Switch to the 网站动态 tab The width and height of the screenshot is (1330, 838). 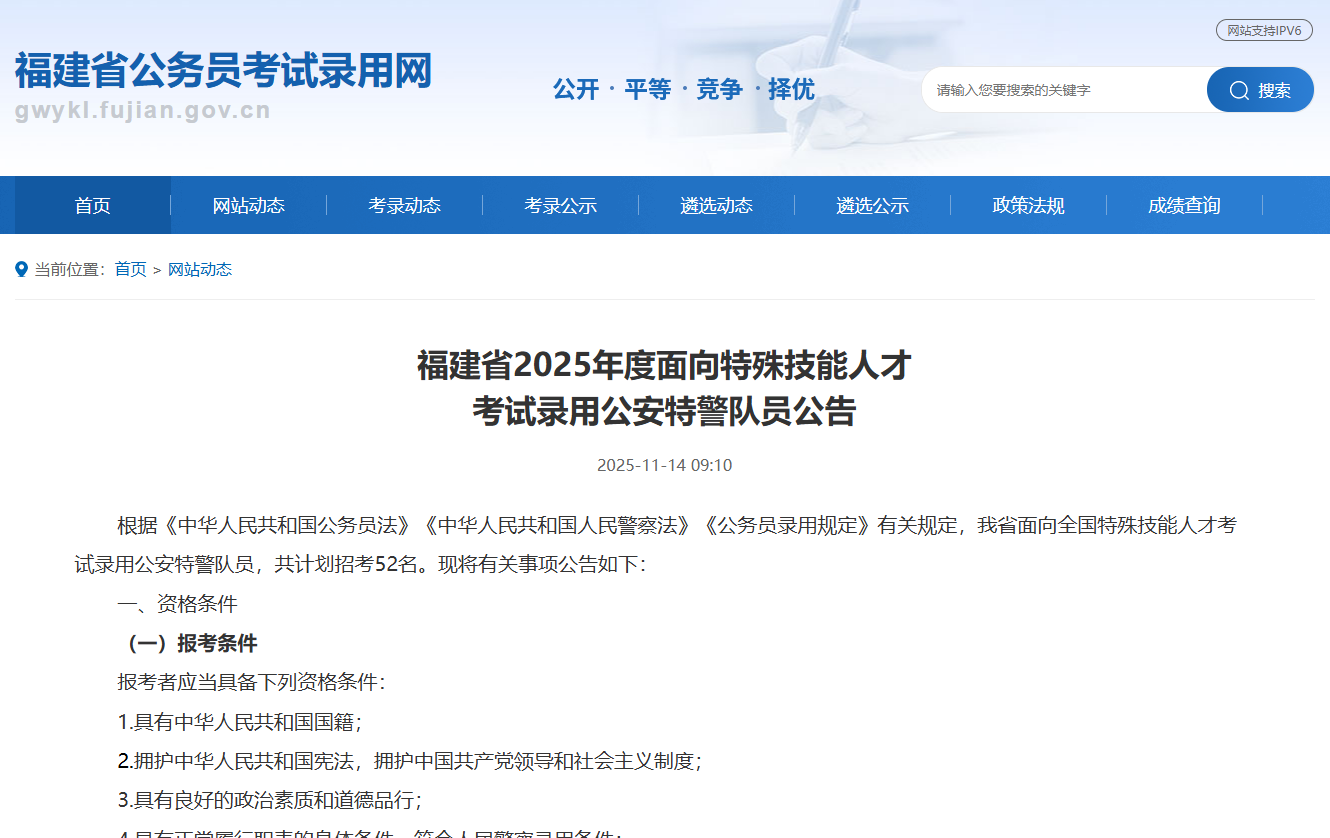(x=248, y=205)
